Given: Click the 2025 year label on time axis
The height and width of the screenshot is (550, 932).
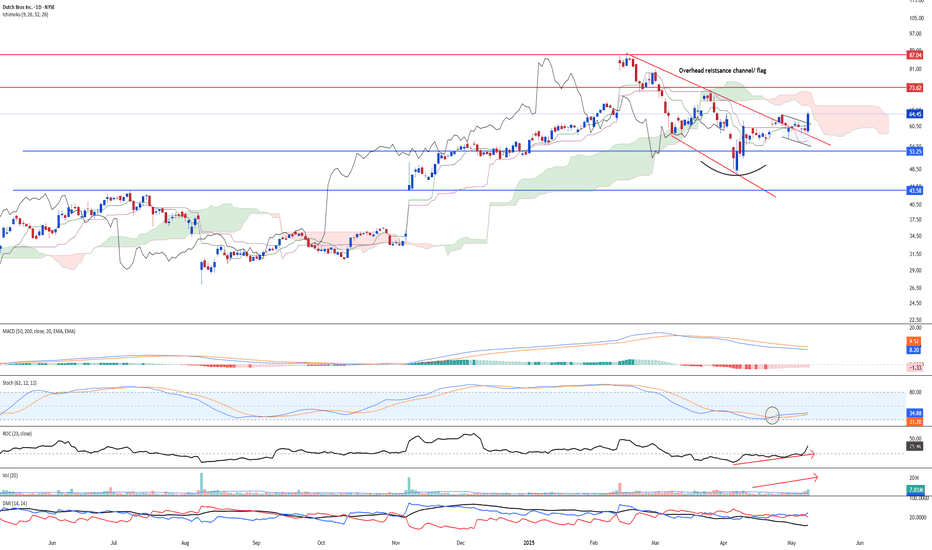Looking at the screenshot, I should pyautogui.click(x=530, y=543).
